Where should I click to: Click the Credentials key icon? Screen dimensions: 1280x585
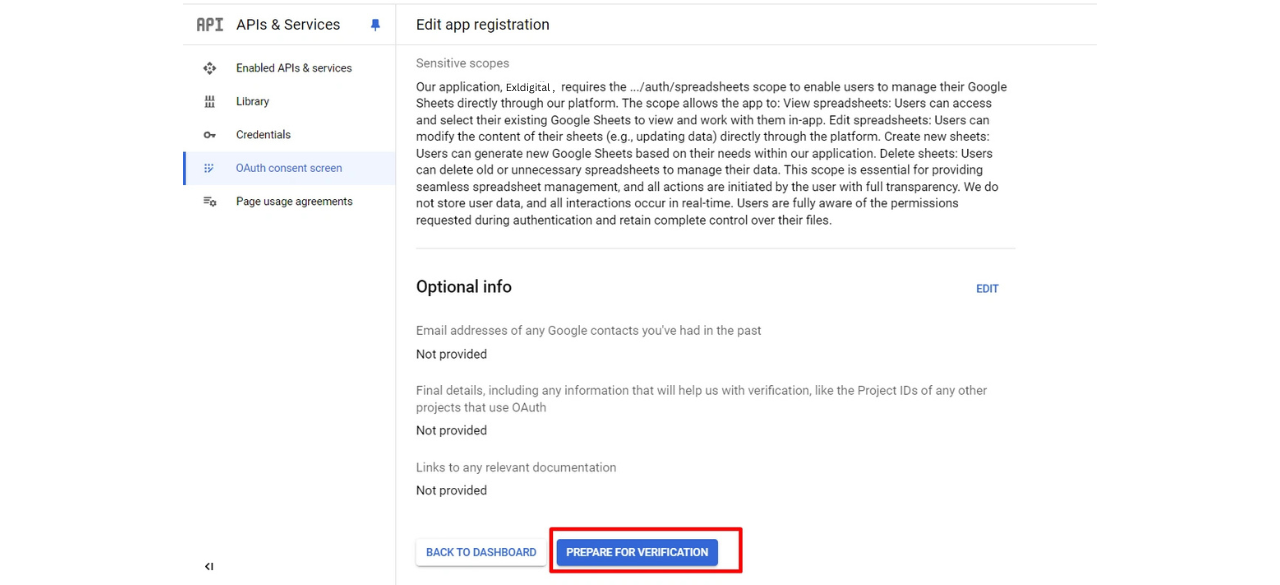[210, 135]
